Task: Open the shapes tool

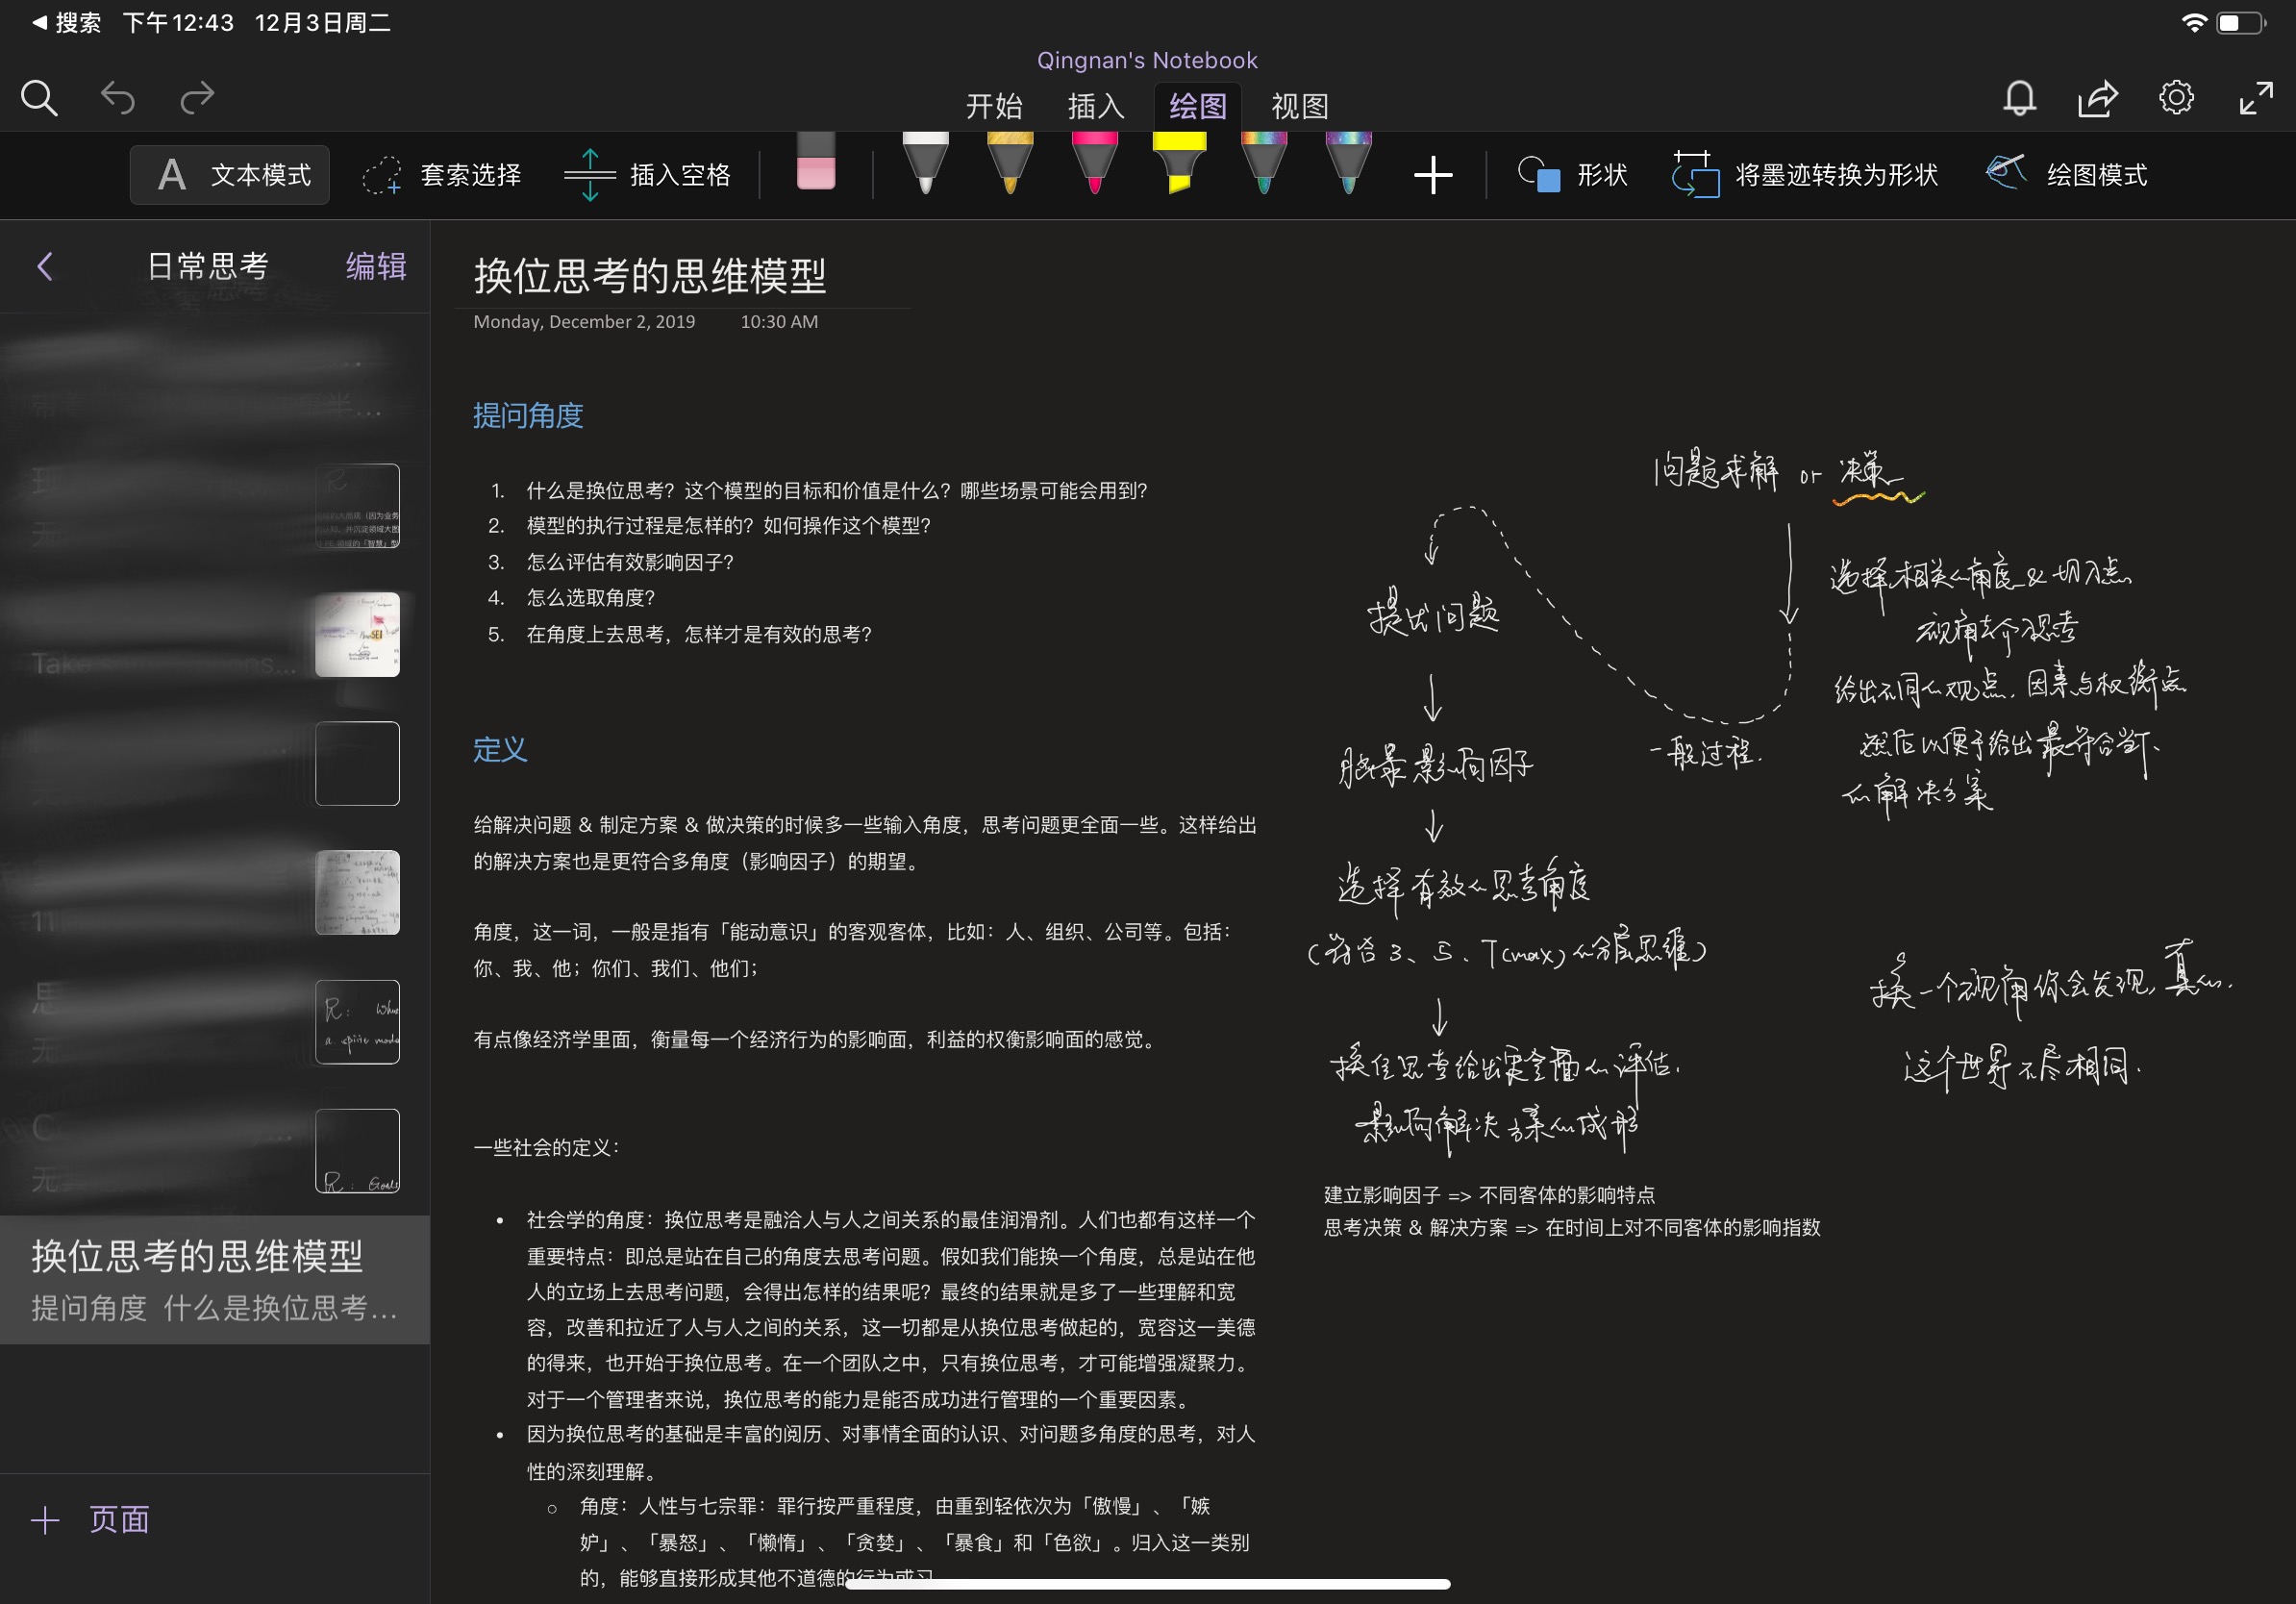Action: click(1573, 175)
